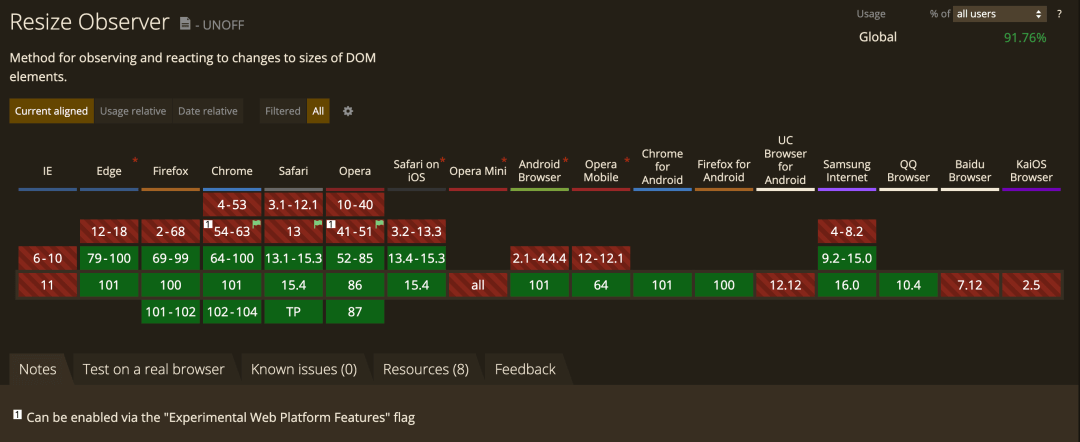
Task: Click the Chrome column header
Action: pos(231,171)
